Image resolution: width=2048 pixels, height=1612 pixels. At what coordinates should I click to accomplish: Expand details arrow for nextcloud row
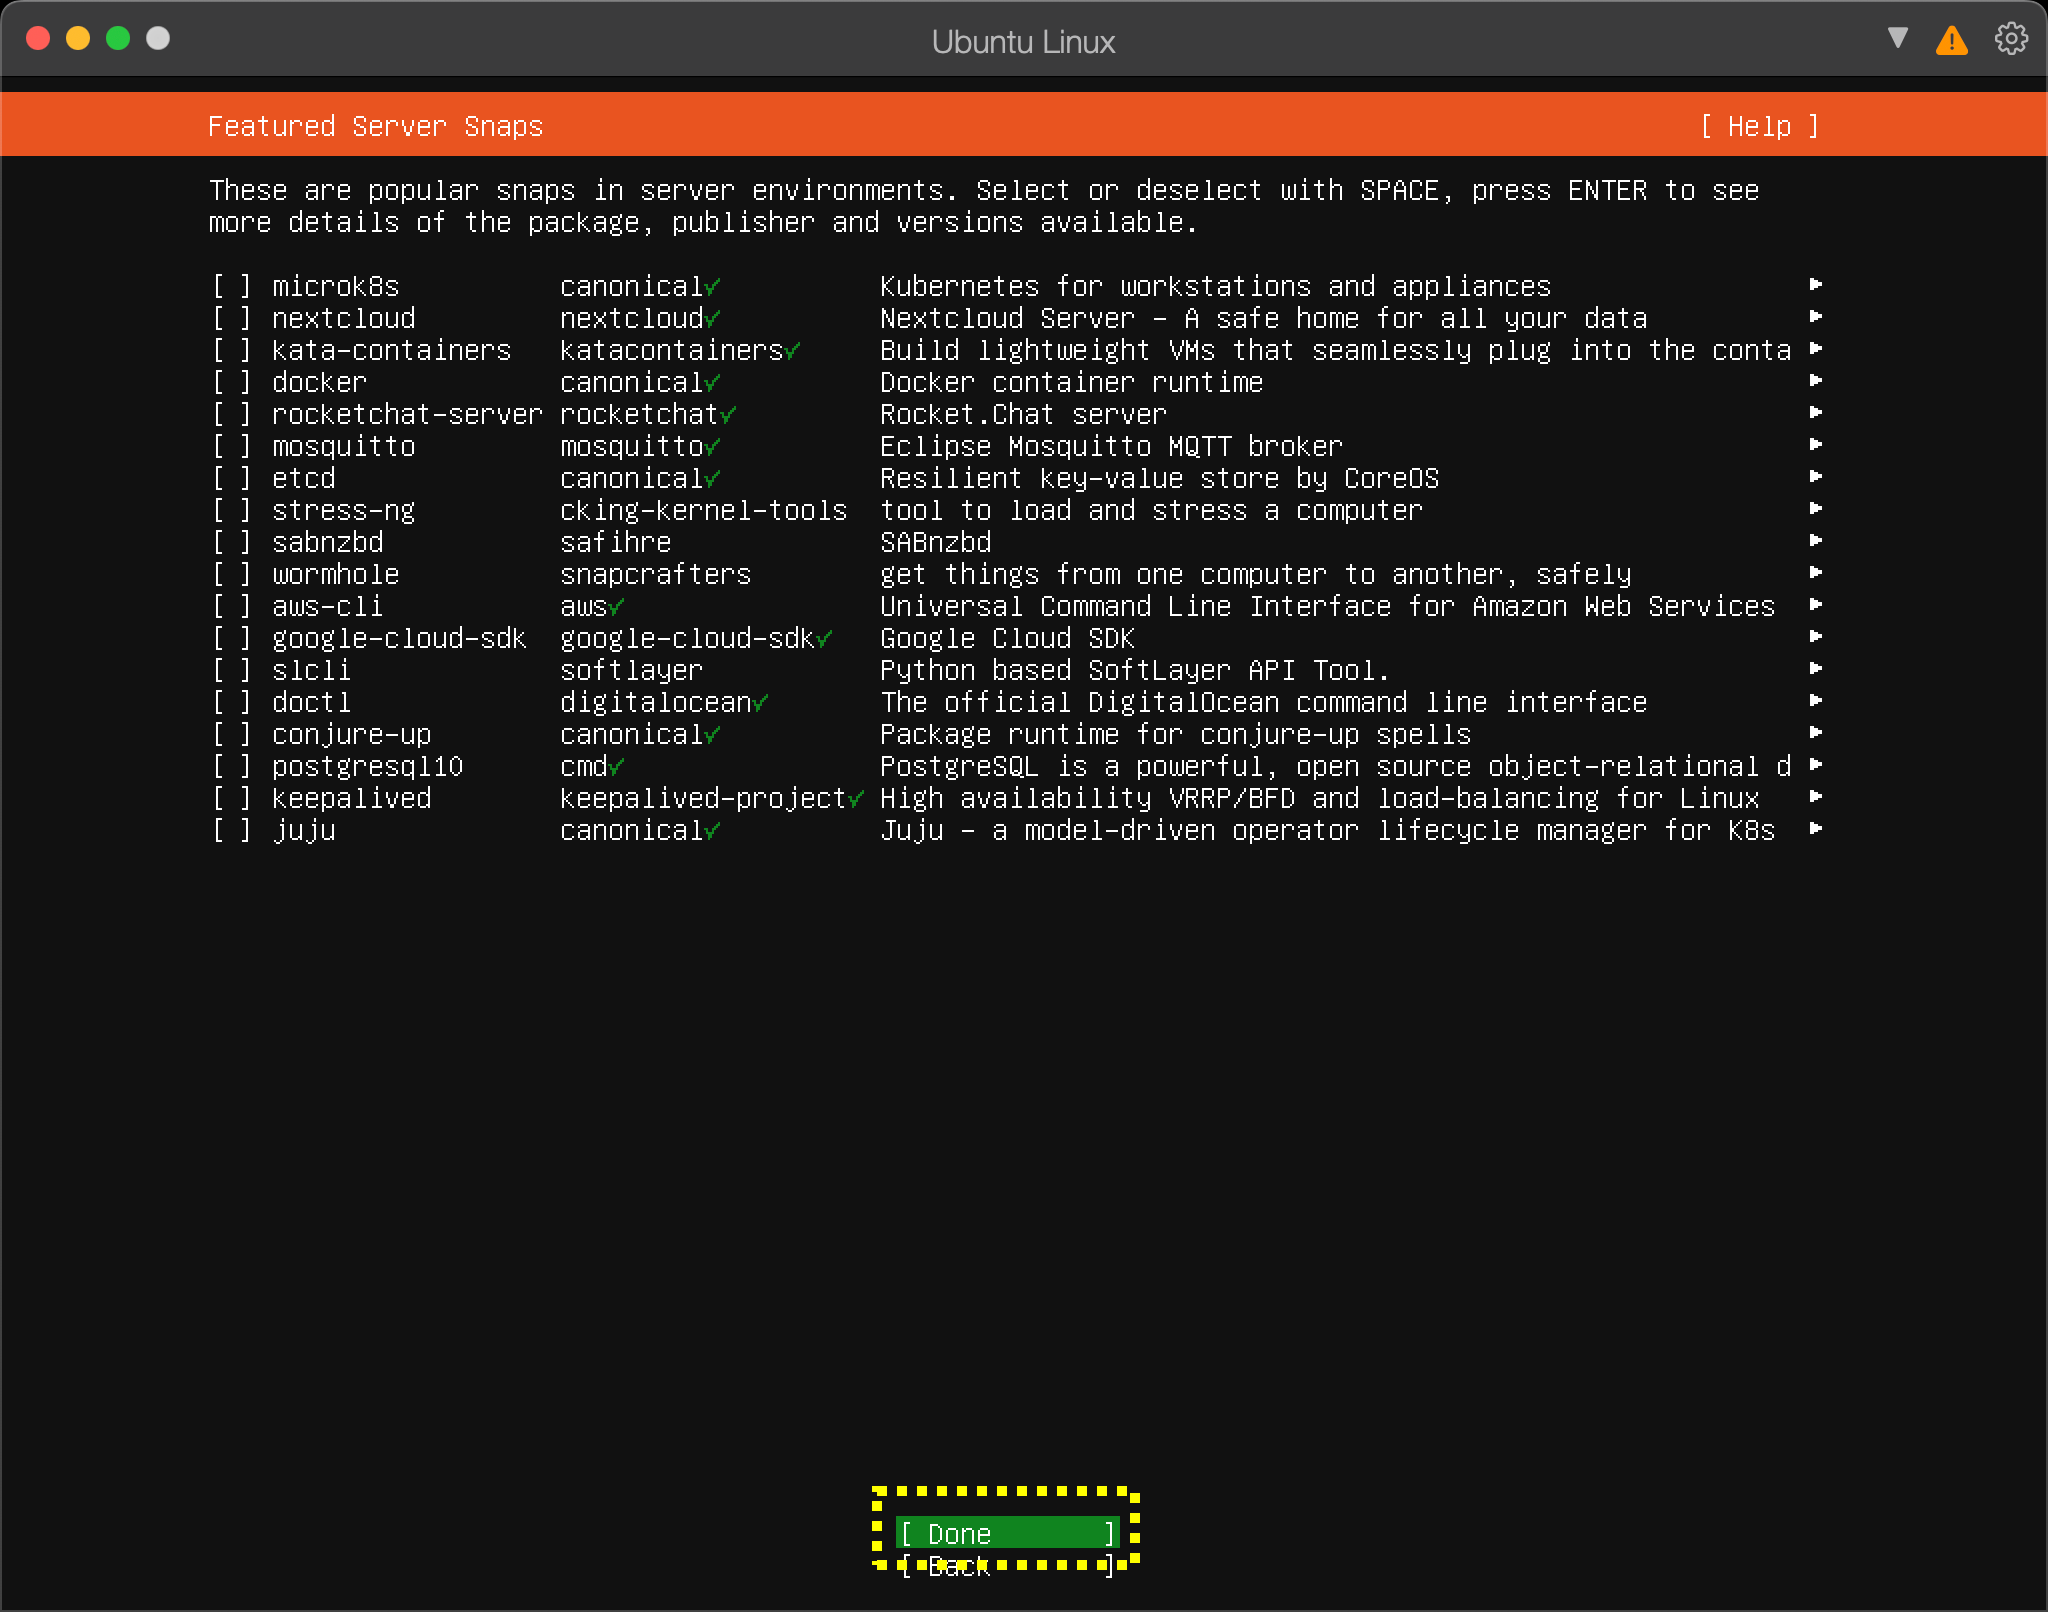point(1816,317)
